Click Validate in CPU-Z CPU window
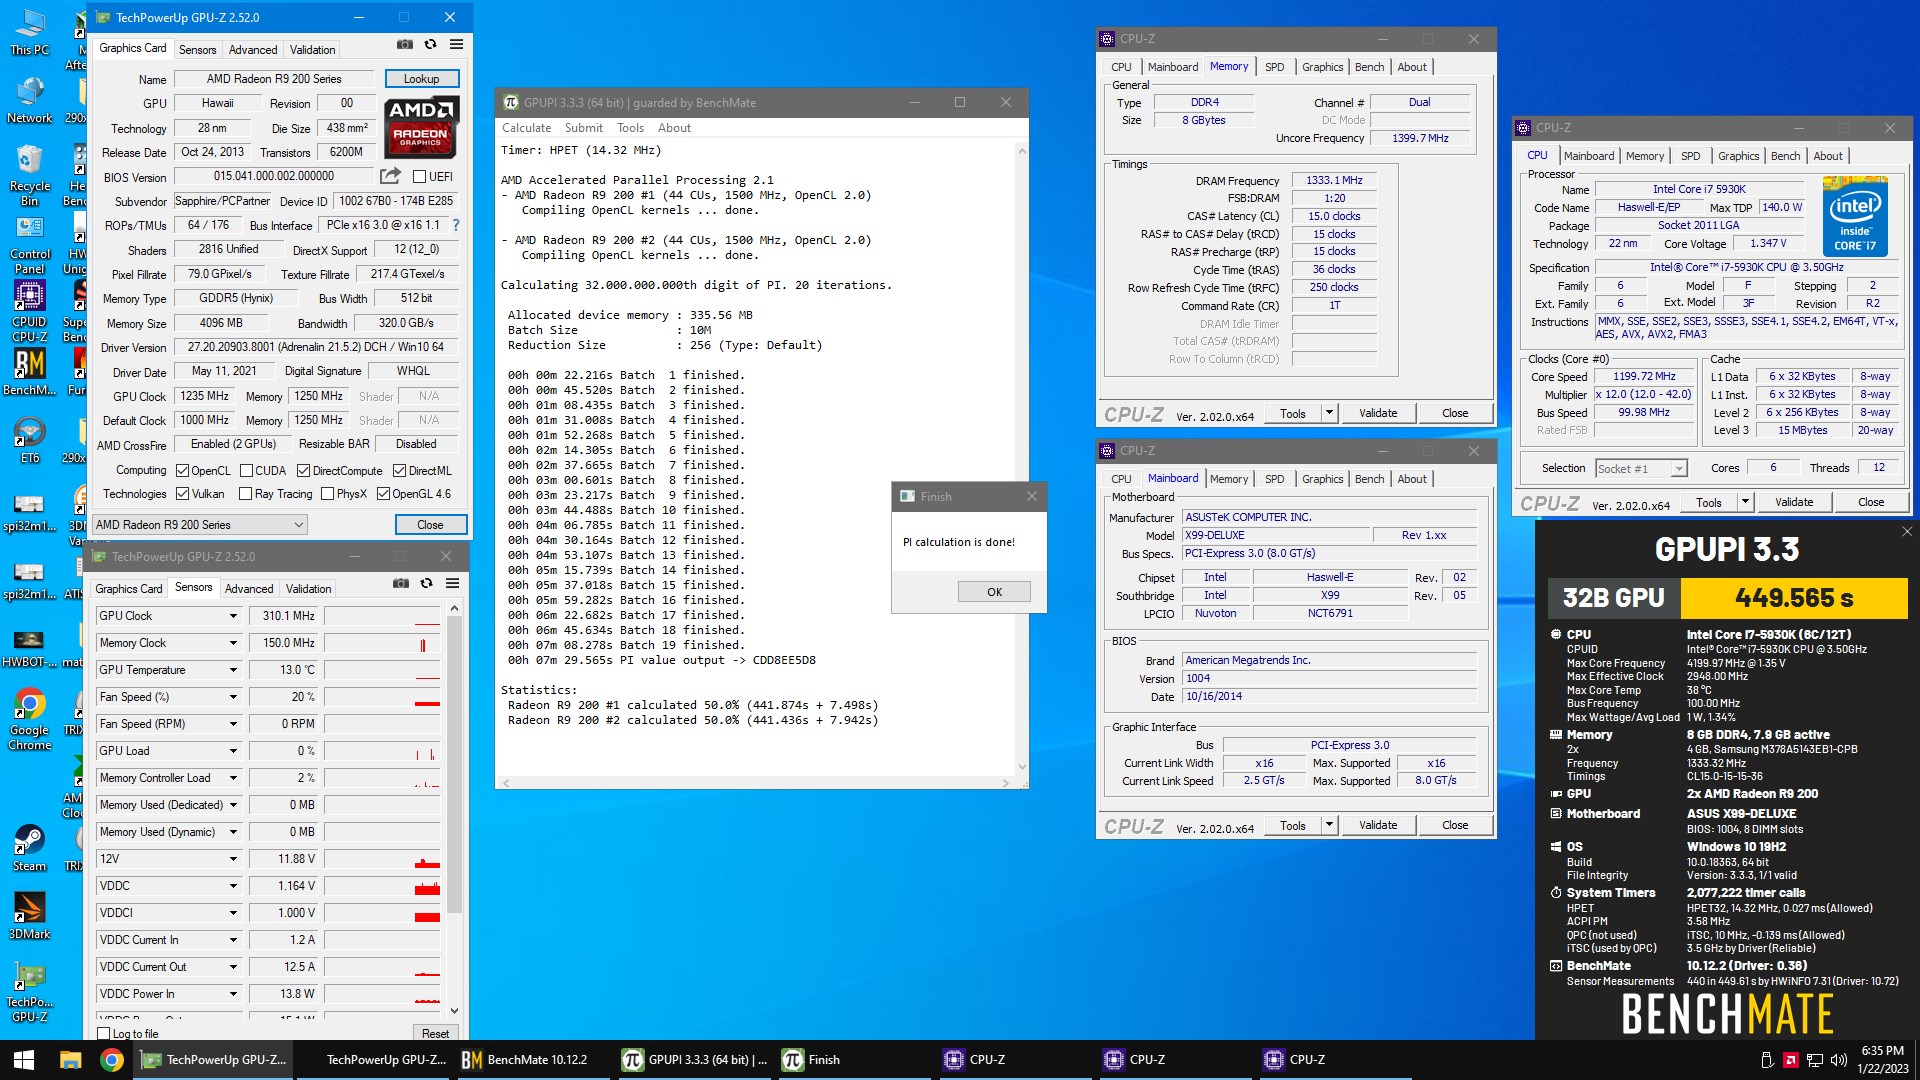 1794,502
